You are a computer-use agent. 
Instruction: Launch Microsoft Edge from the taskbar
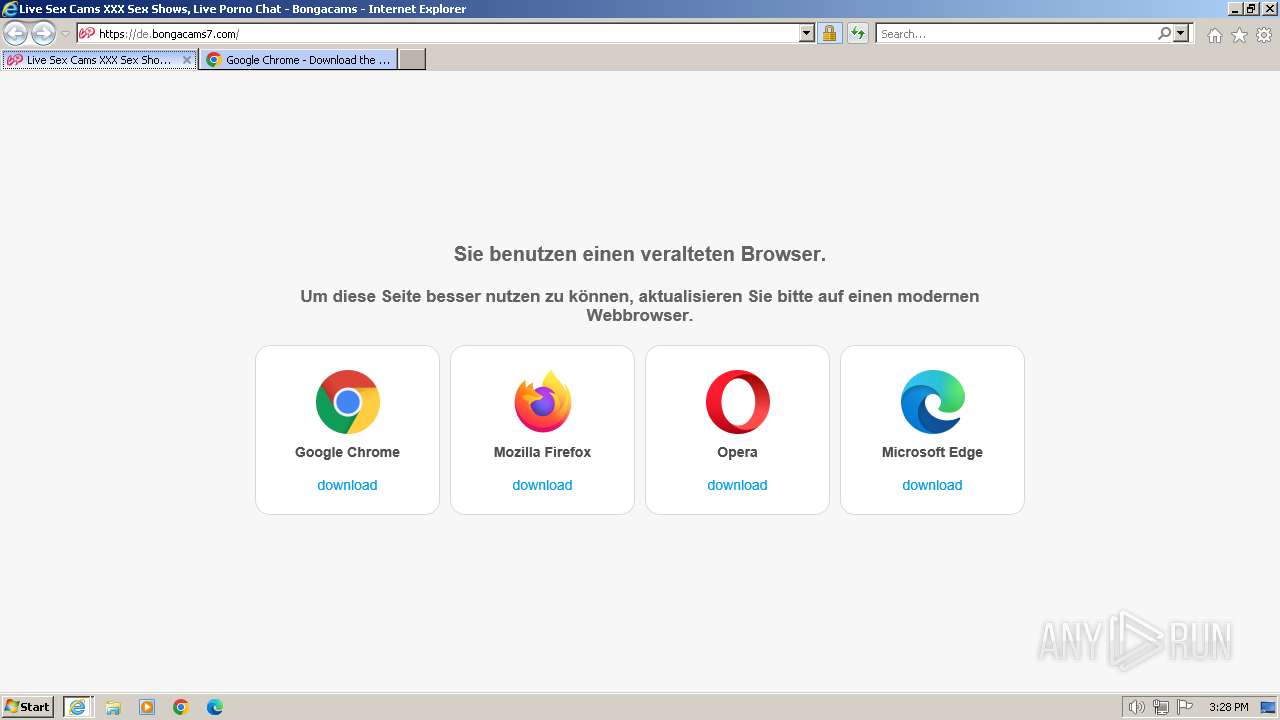tap(215, 707)
